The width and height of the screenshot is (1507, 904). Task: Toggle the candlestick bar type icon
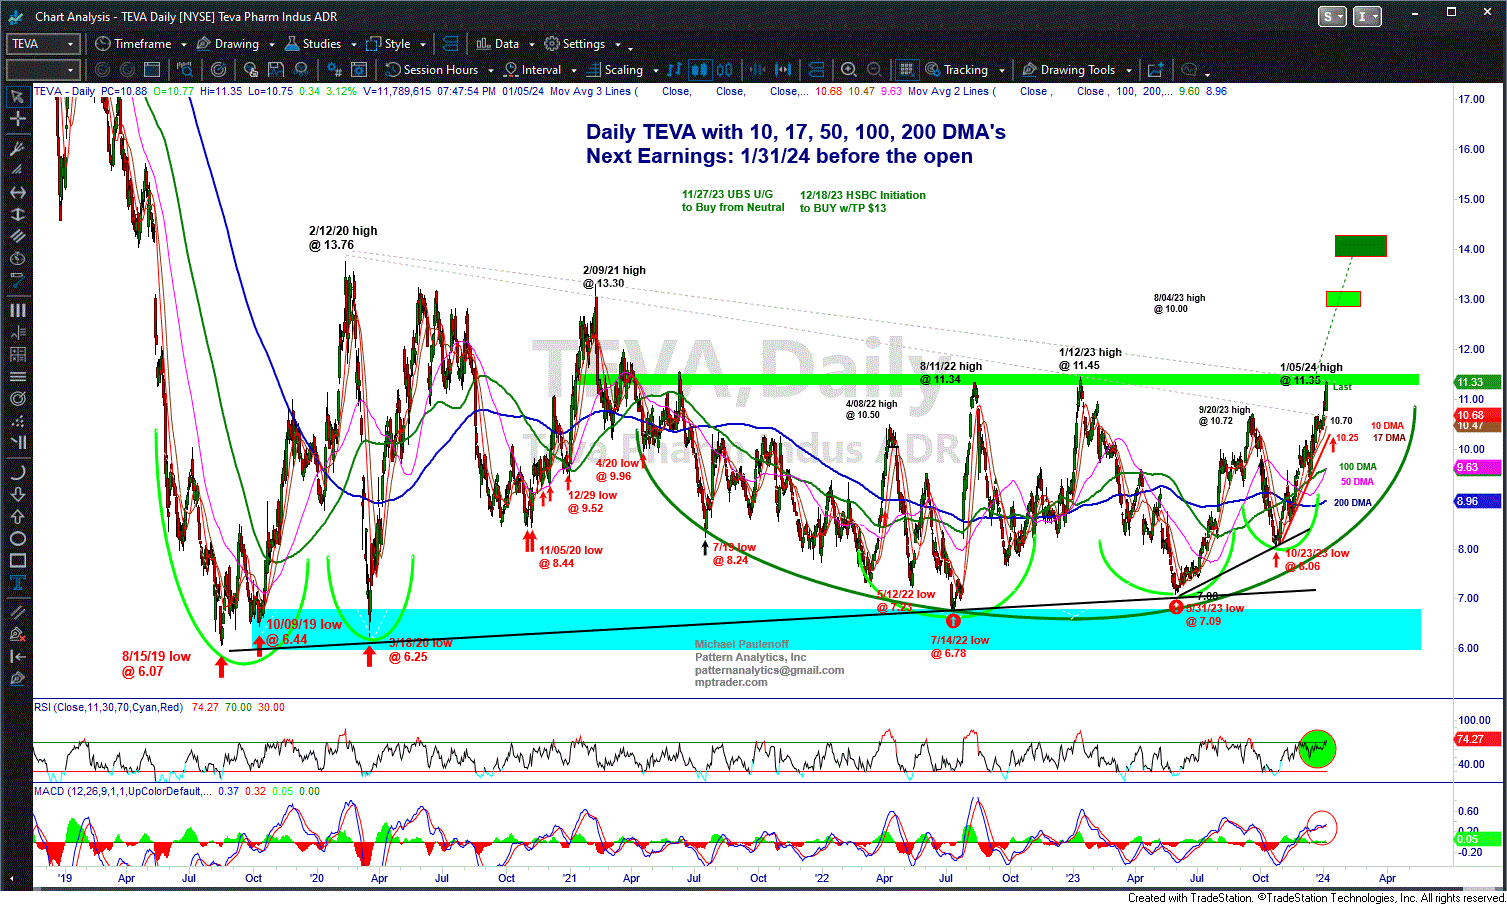(x=700, y=70)
